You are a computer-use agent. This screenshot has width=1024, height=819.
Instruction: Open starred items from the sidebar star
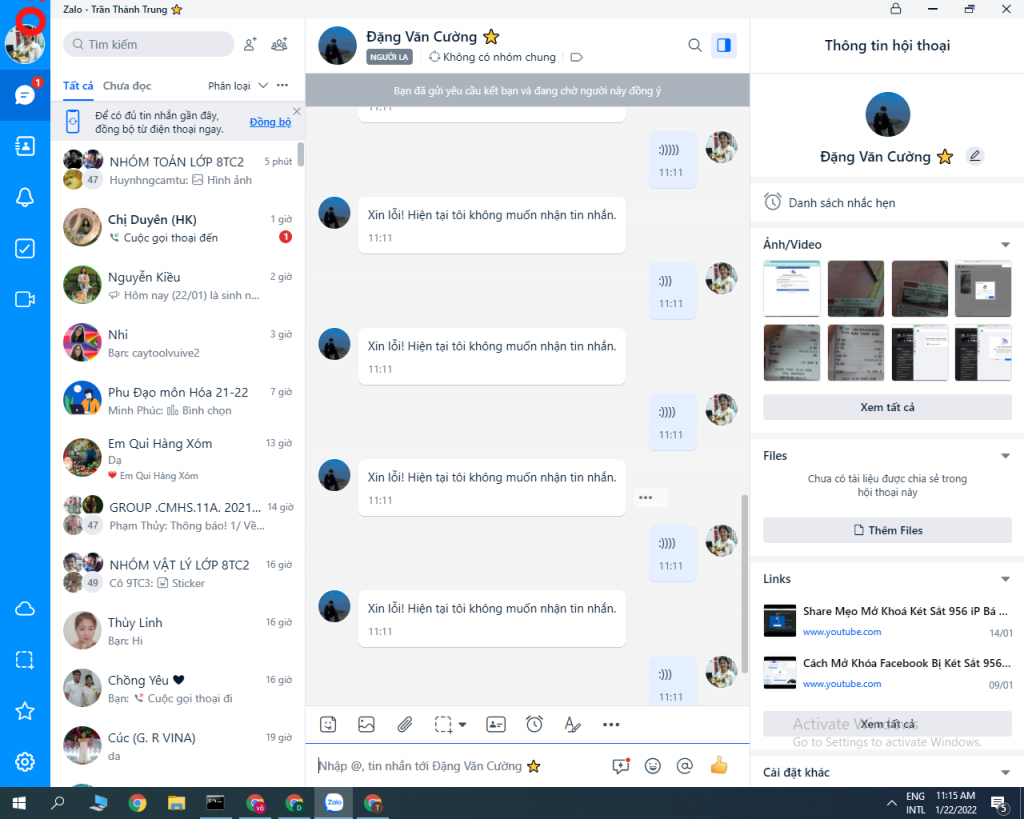point(25,711)
